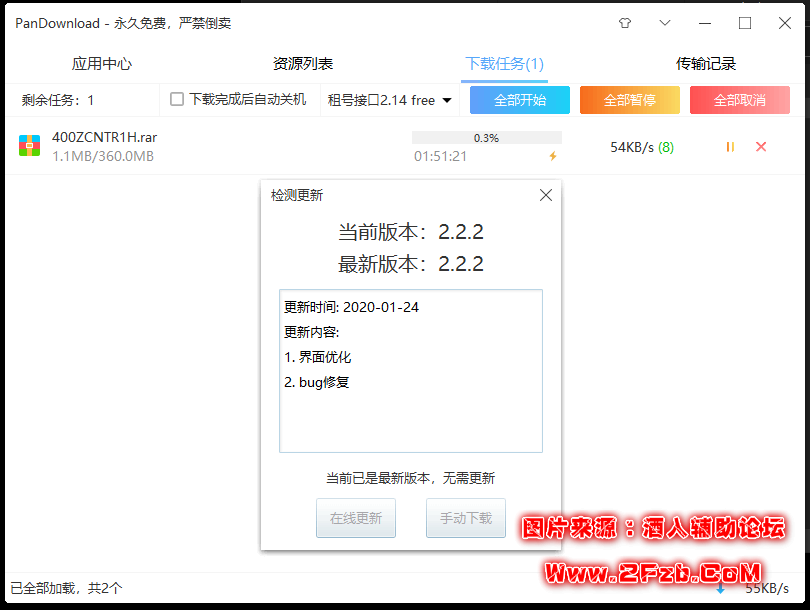This screenshot has height=610, width=810.
Task: Click 最新版本: 2.2.2 text
Action: point(411,264)
